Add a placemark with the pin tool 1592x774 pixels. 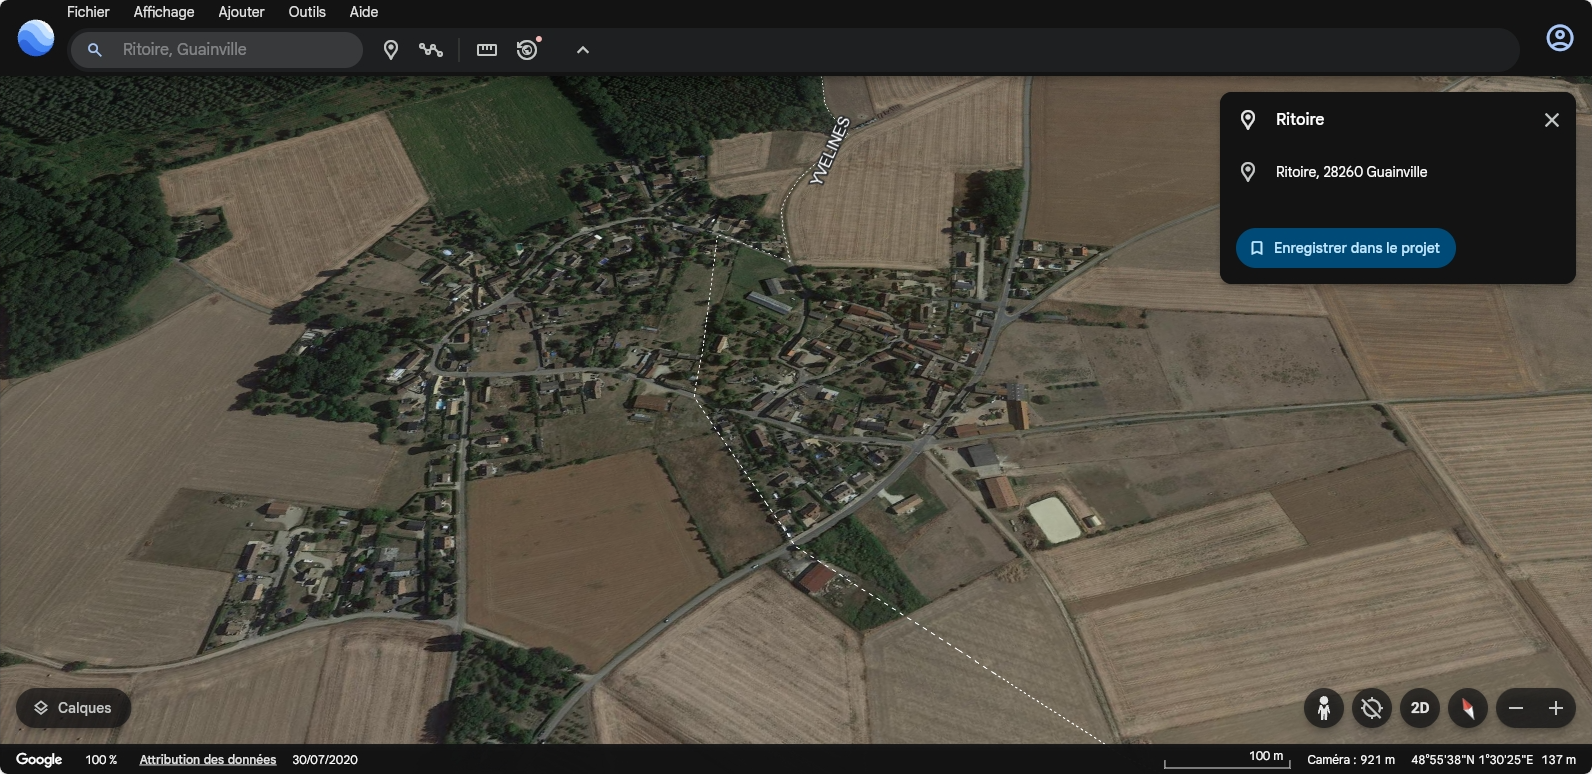pyautogui.click(x=391, y=50)
